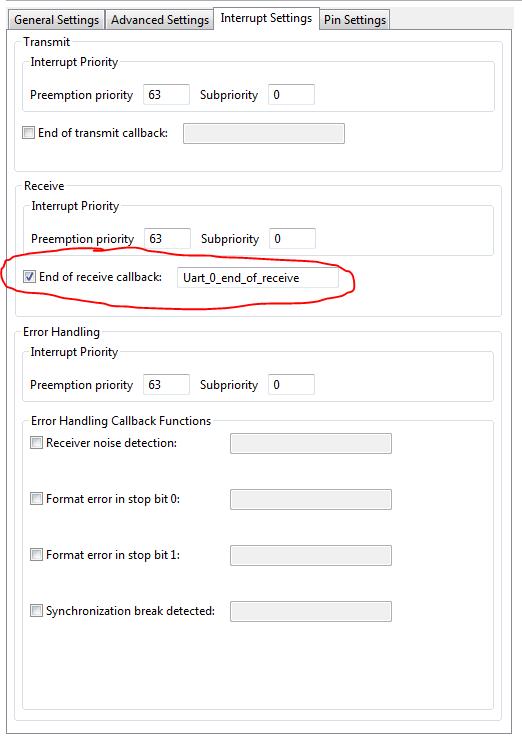Click the Synchronization break detected callback field
The height and width of the screenshot is (739, 522).
[311, 611]
